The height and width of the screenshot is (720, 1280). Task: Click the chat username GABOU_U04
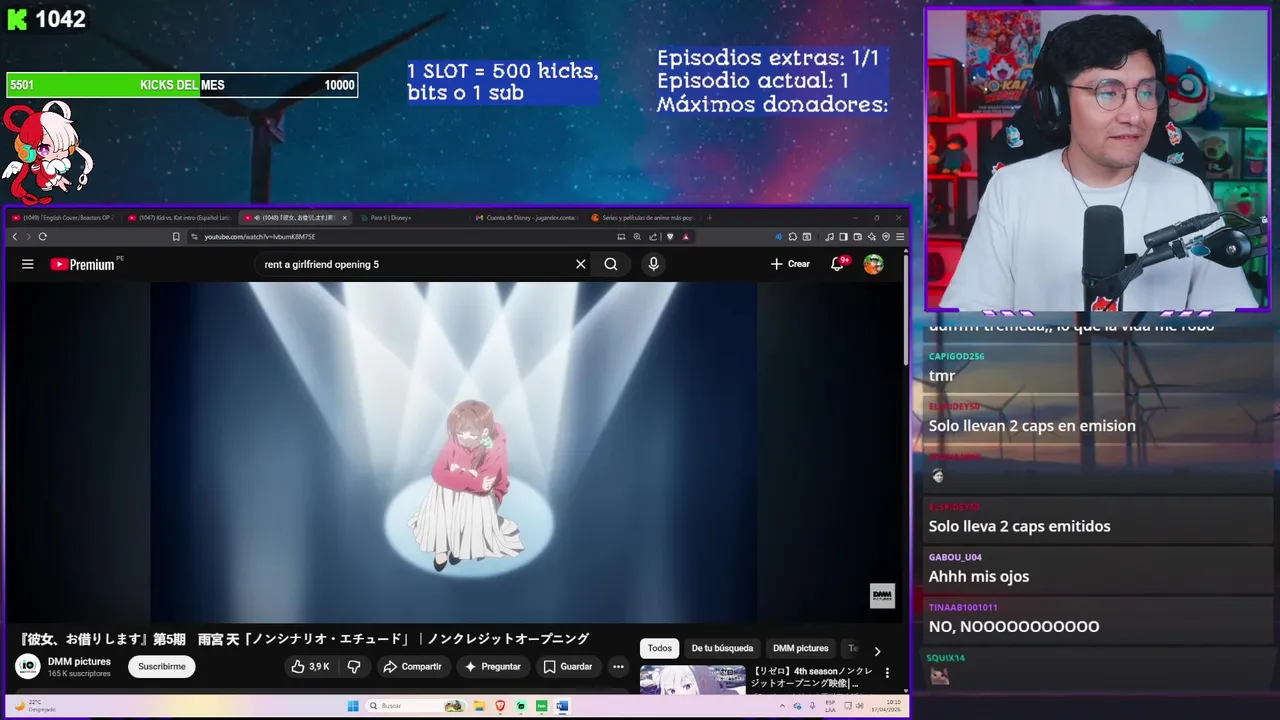955,557
